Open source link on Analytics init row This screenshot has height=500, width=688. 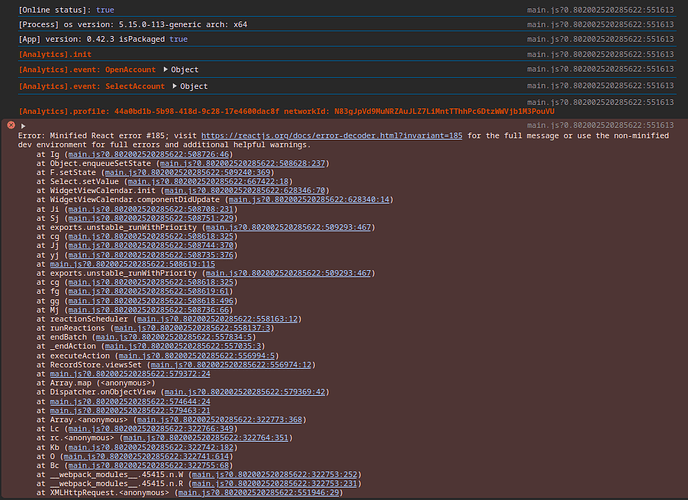tap(600, 54)
